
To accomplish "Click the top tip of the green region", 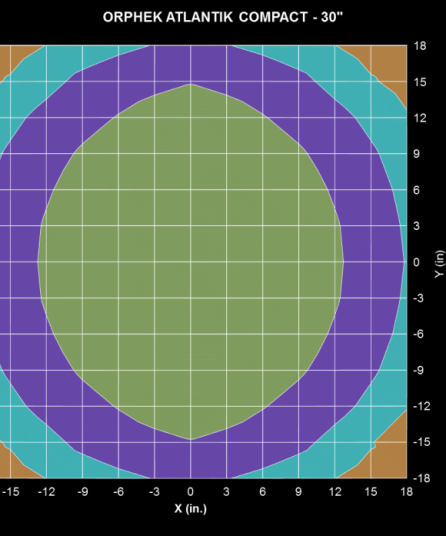I will point(190,85).
